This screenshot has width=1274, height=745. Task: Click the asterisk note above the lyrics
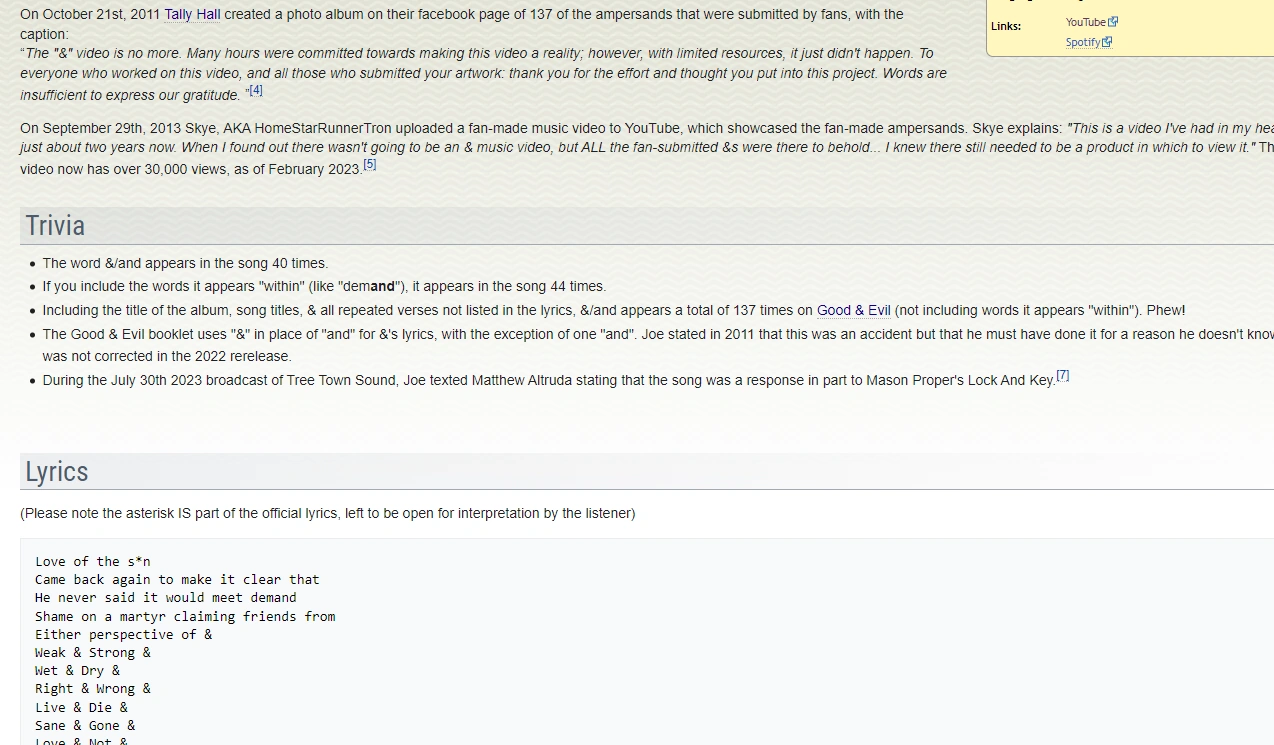[x=327, y=513]
